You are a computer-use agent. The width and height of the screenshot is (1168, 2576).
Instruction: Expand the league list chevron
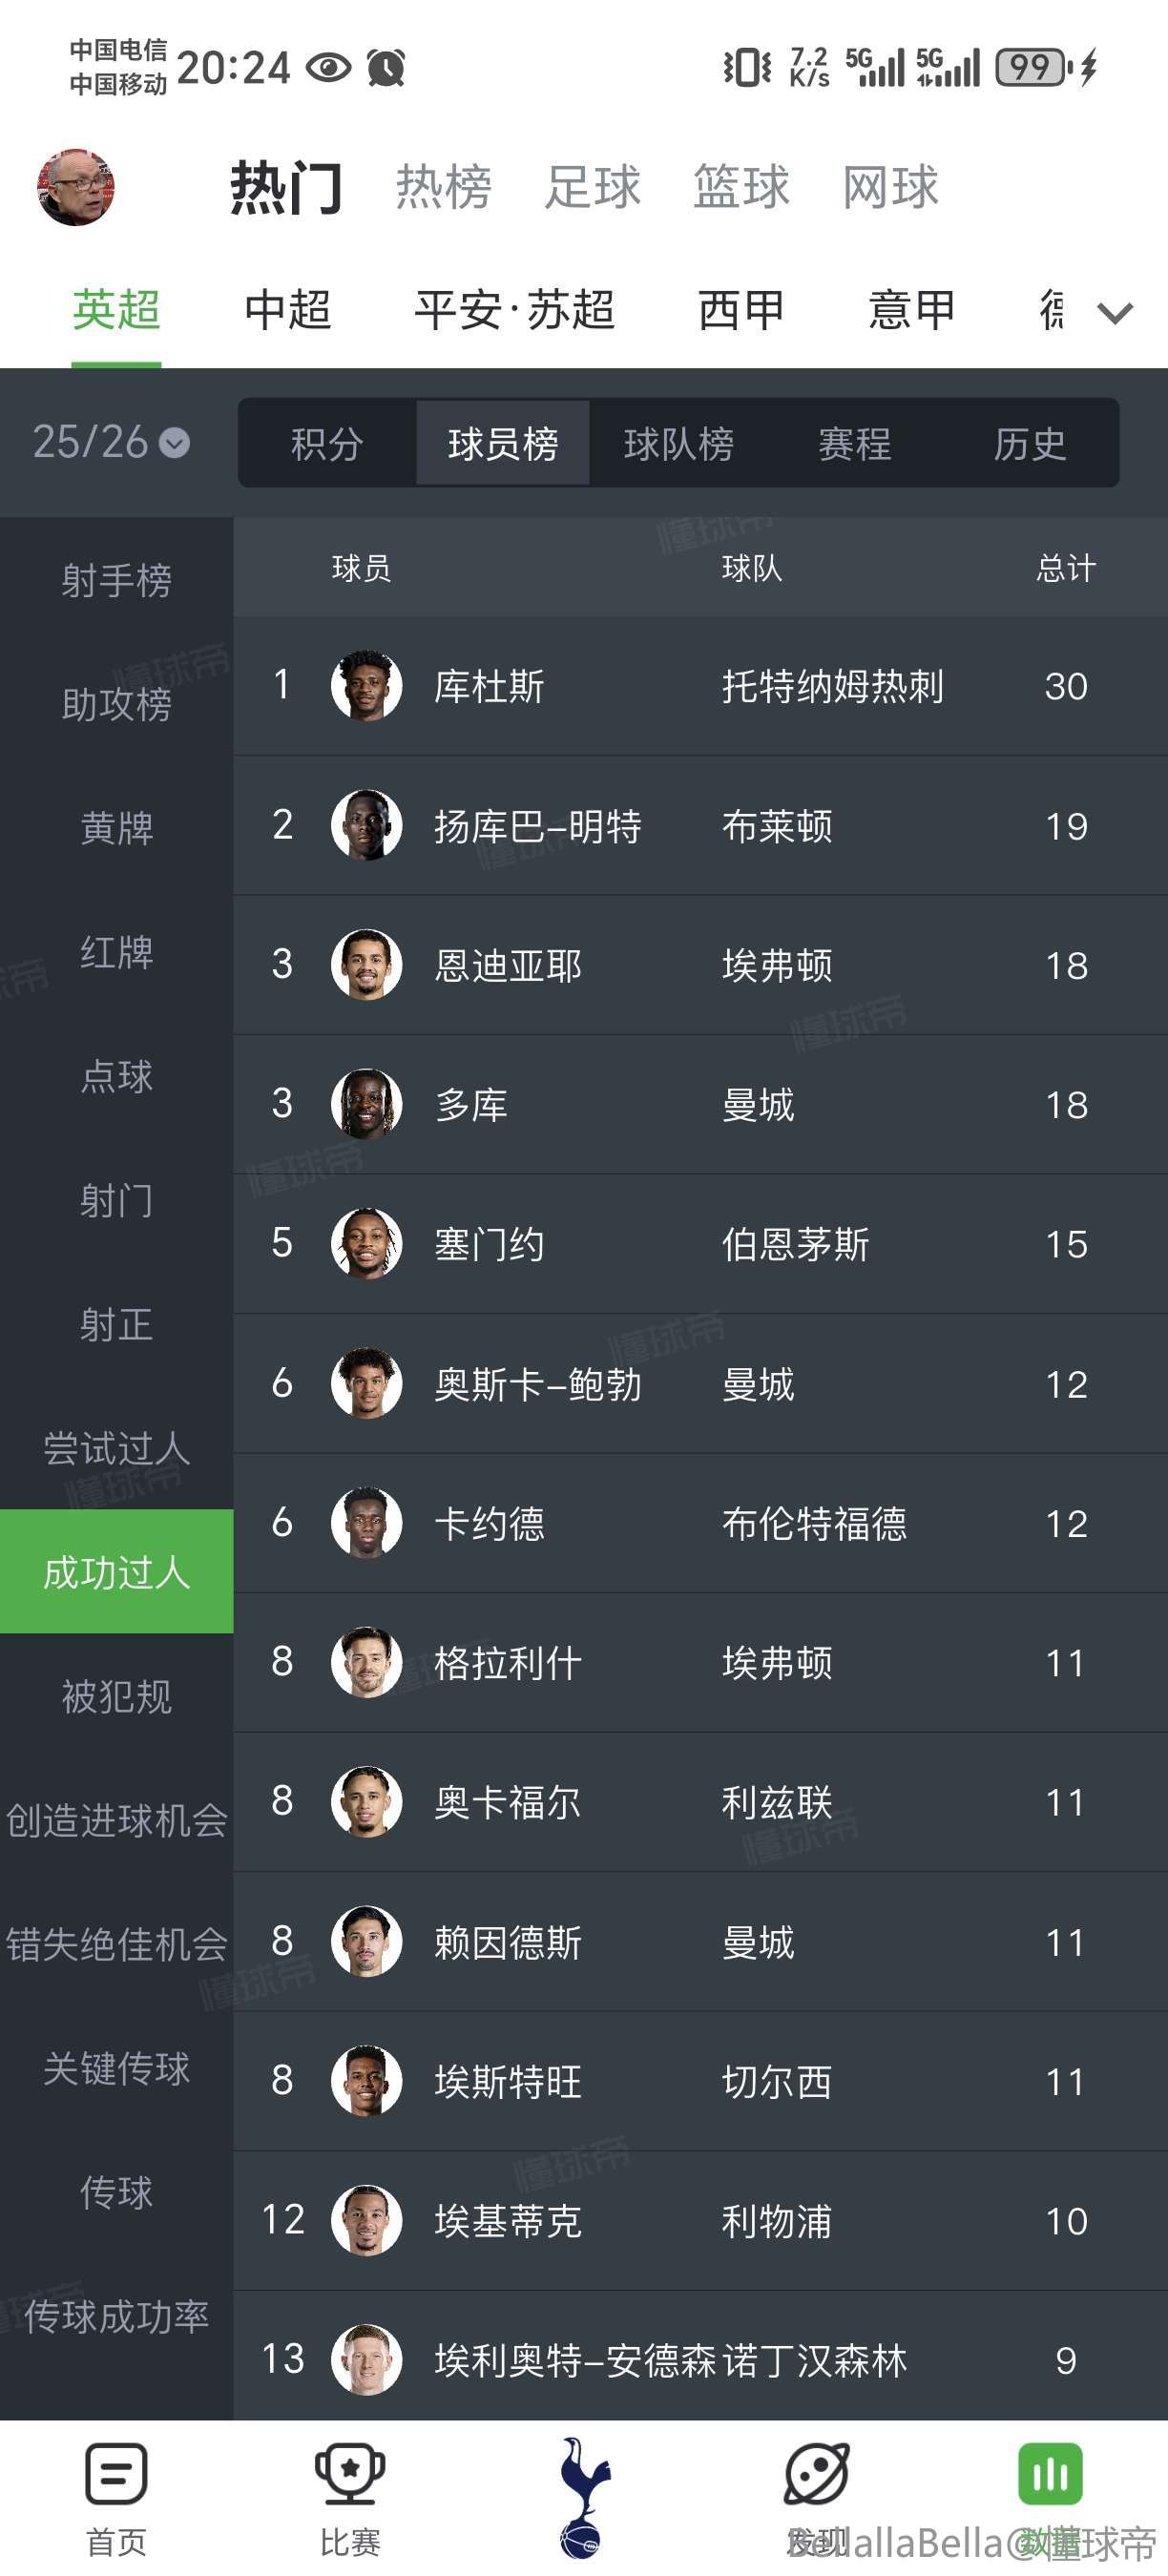(1115, 312)
